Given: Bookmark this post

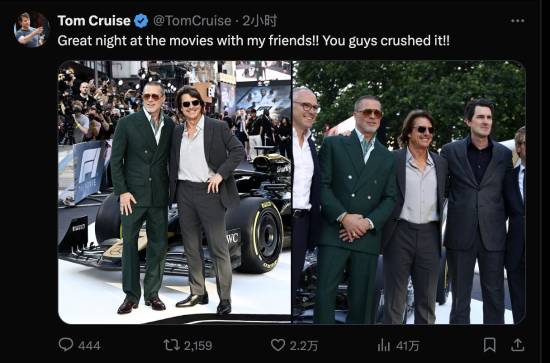Looking at the screenshot, I should 489,345.
